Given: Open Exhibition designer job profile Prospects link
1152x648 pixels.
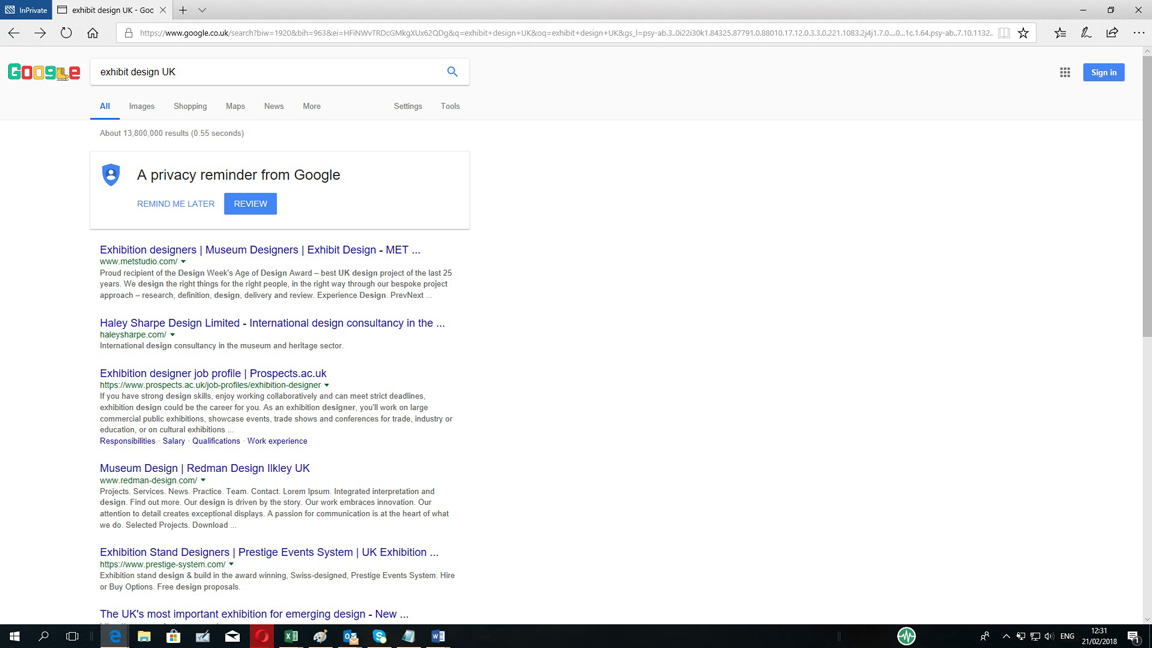Looking at the screenshot, I should coord(213,373).
